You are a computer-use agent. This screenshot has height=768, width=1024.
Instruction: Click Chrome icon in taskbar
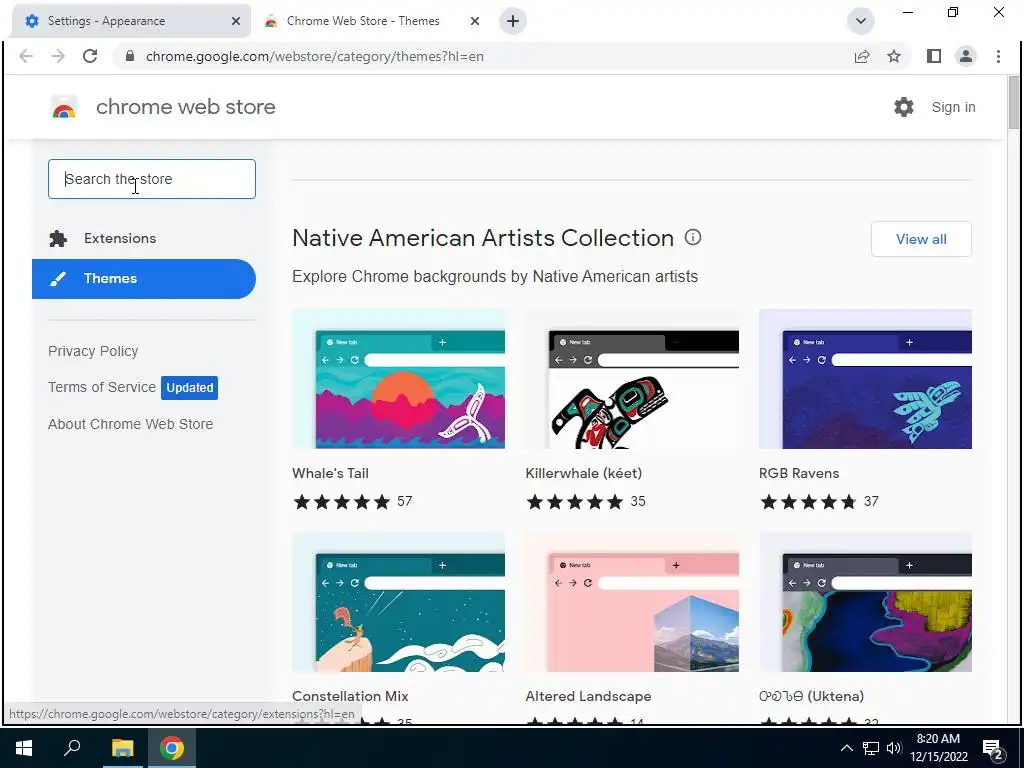pos(172,748)
